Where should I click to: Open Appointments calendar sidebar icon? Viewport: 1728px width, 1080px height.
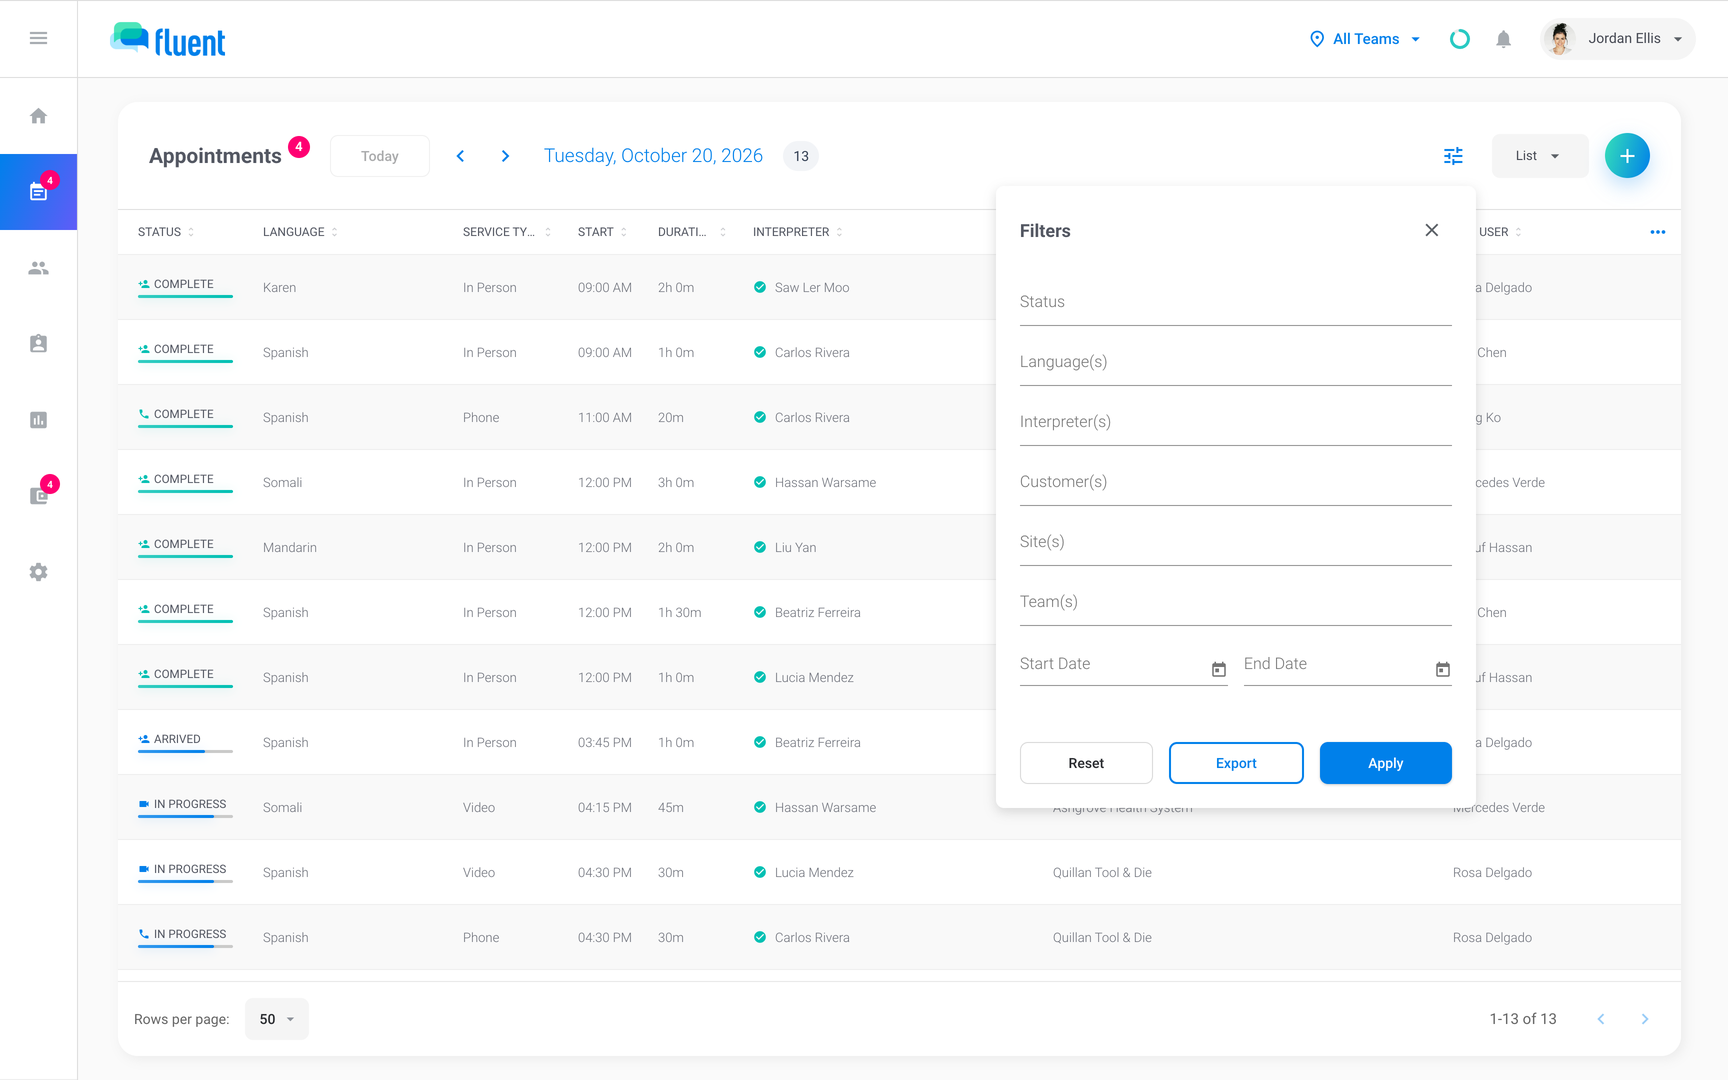coord(38,192)
